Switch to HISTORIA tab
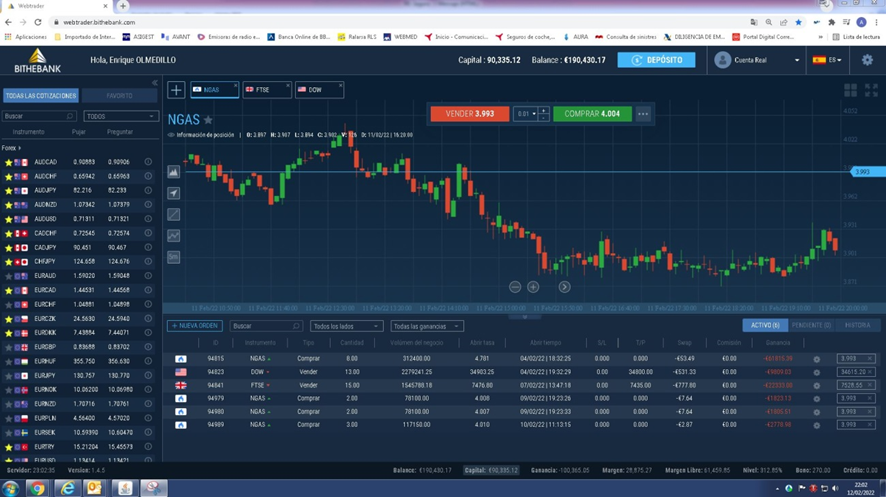 tap(857, 325)
